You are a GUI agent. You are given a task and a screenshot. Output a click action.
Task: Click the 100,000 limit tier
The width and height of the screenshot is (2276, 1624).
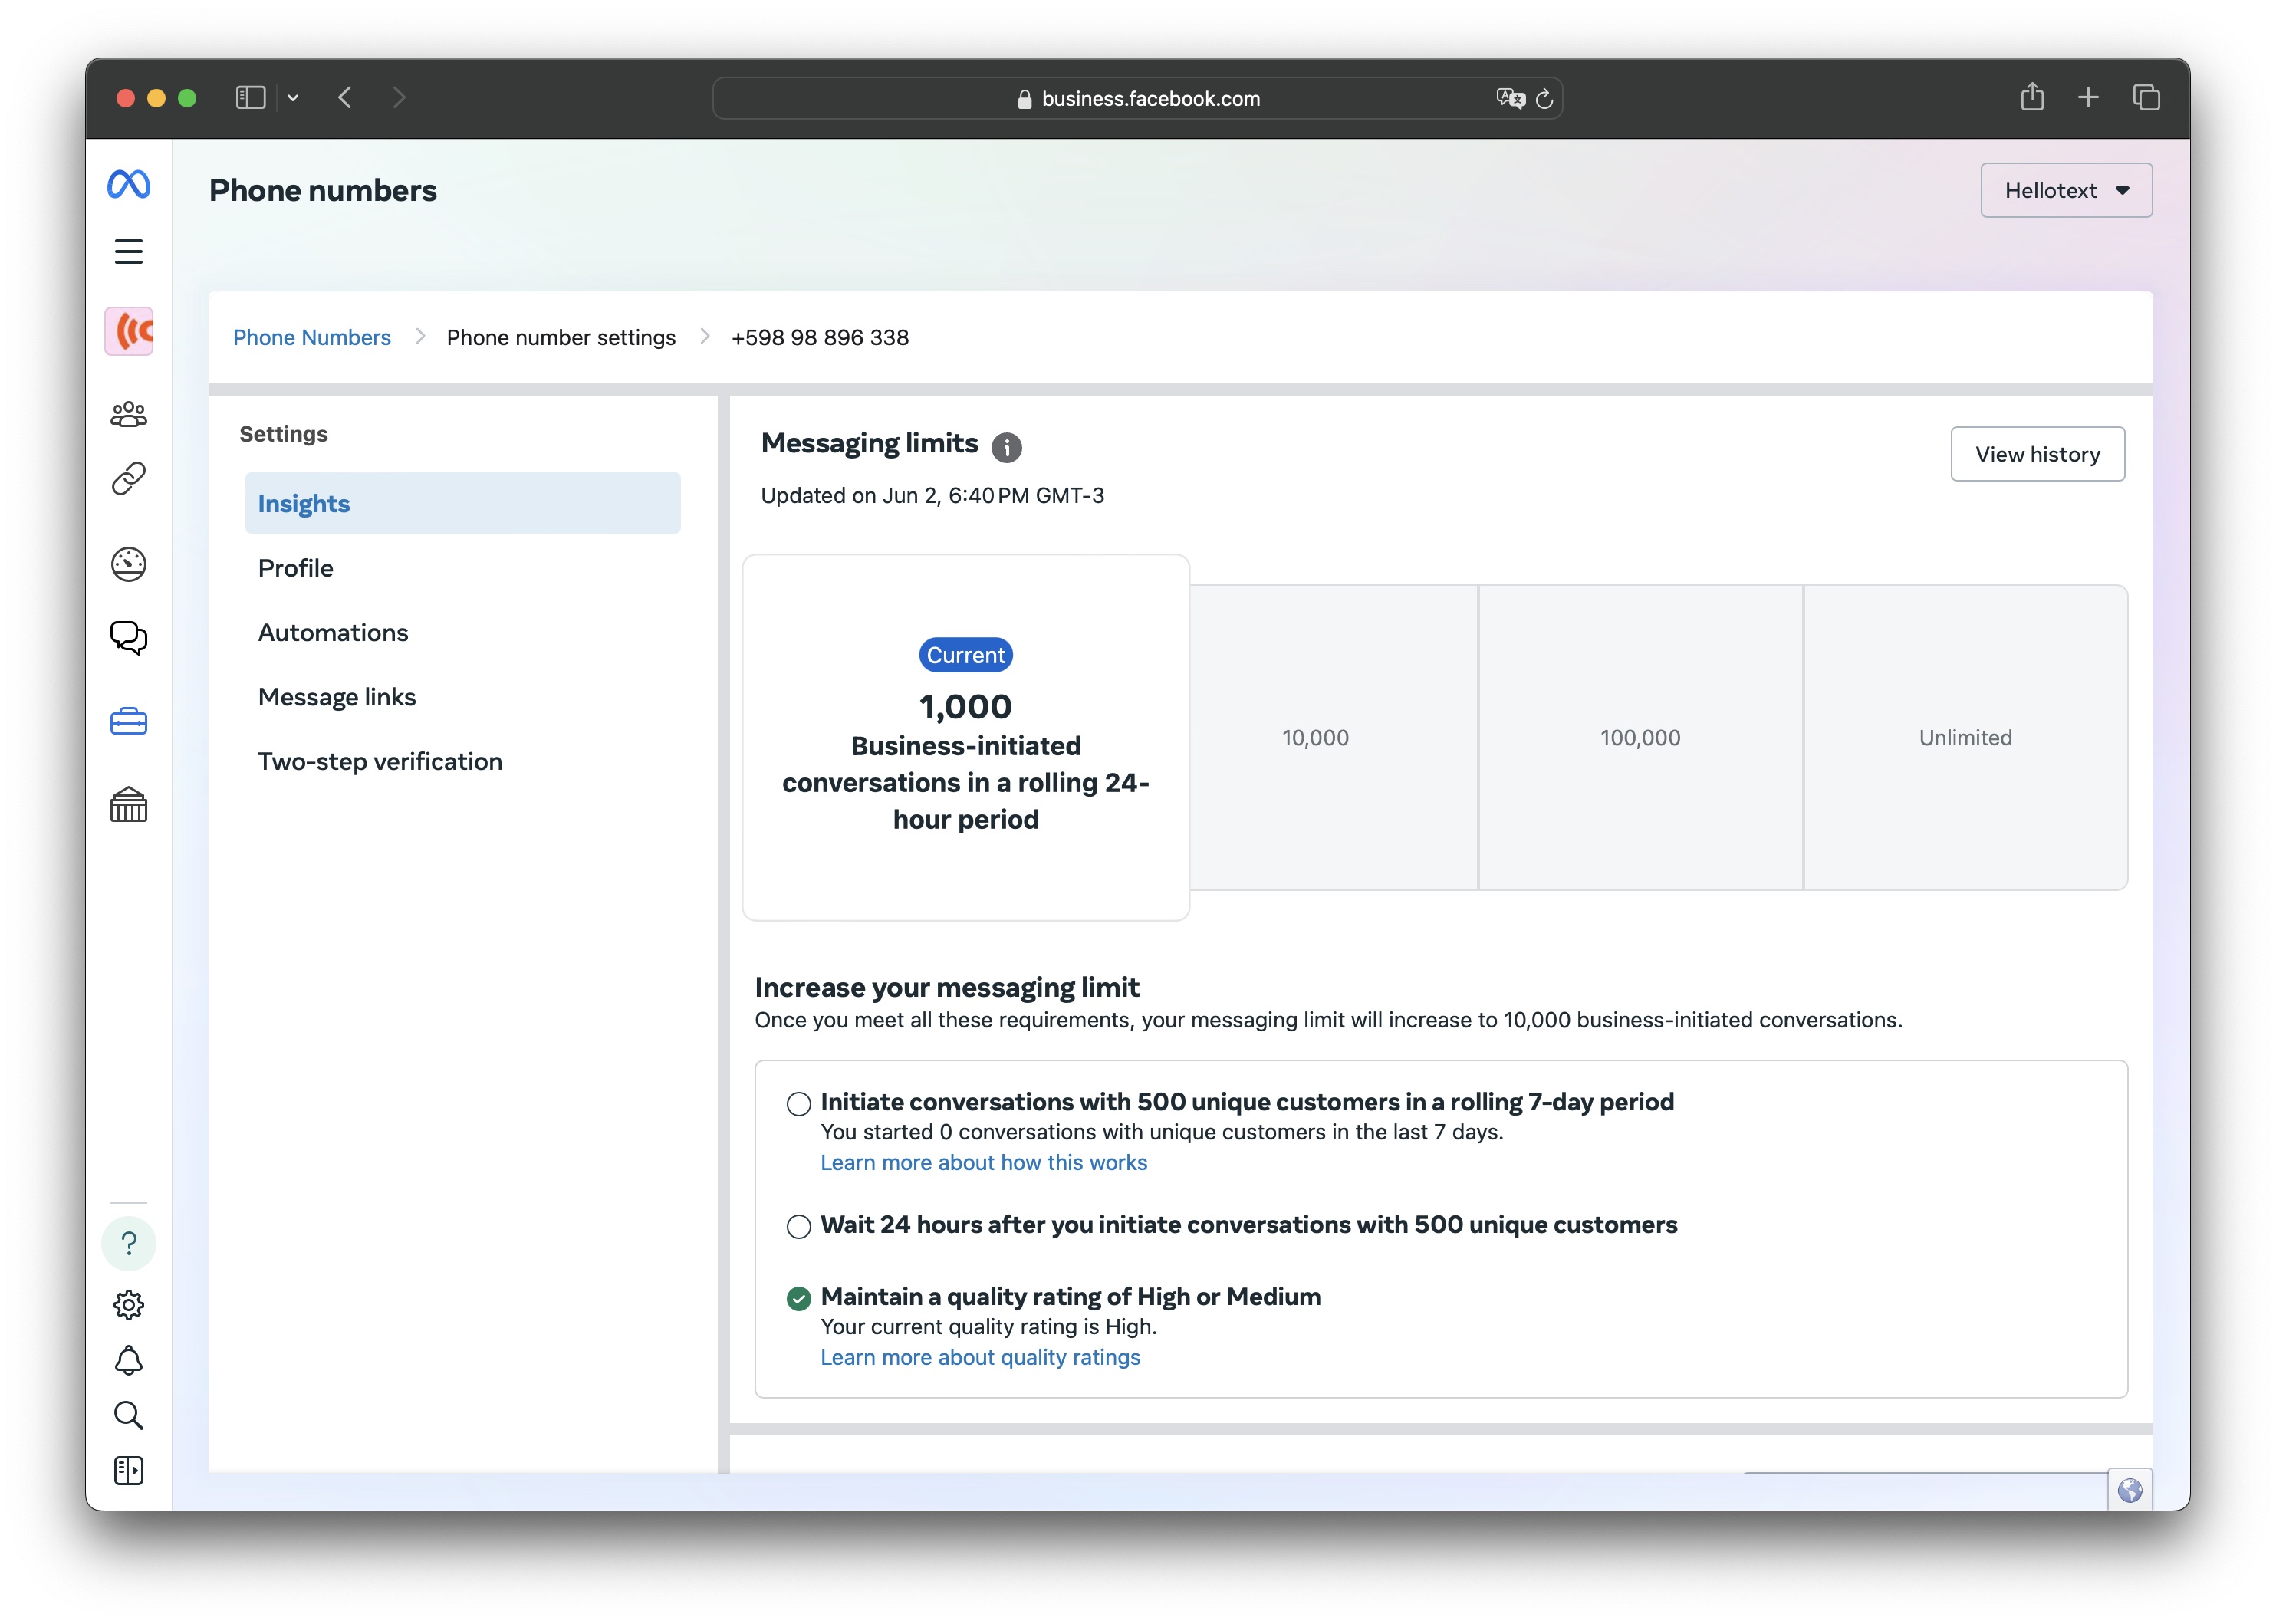[x=1640, y=737]
